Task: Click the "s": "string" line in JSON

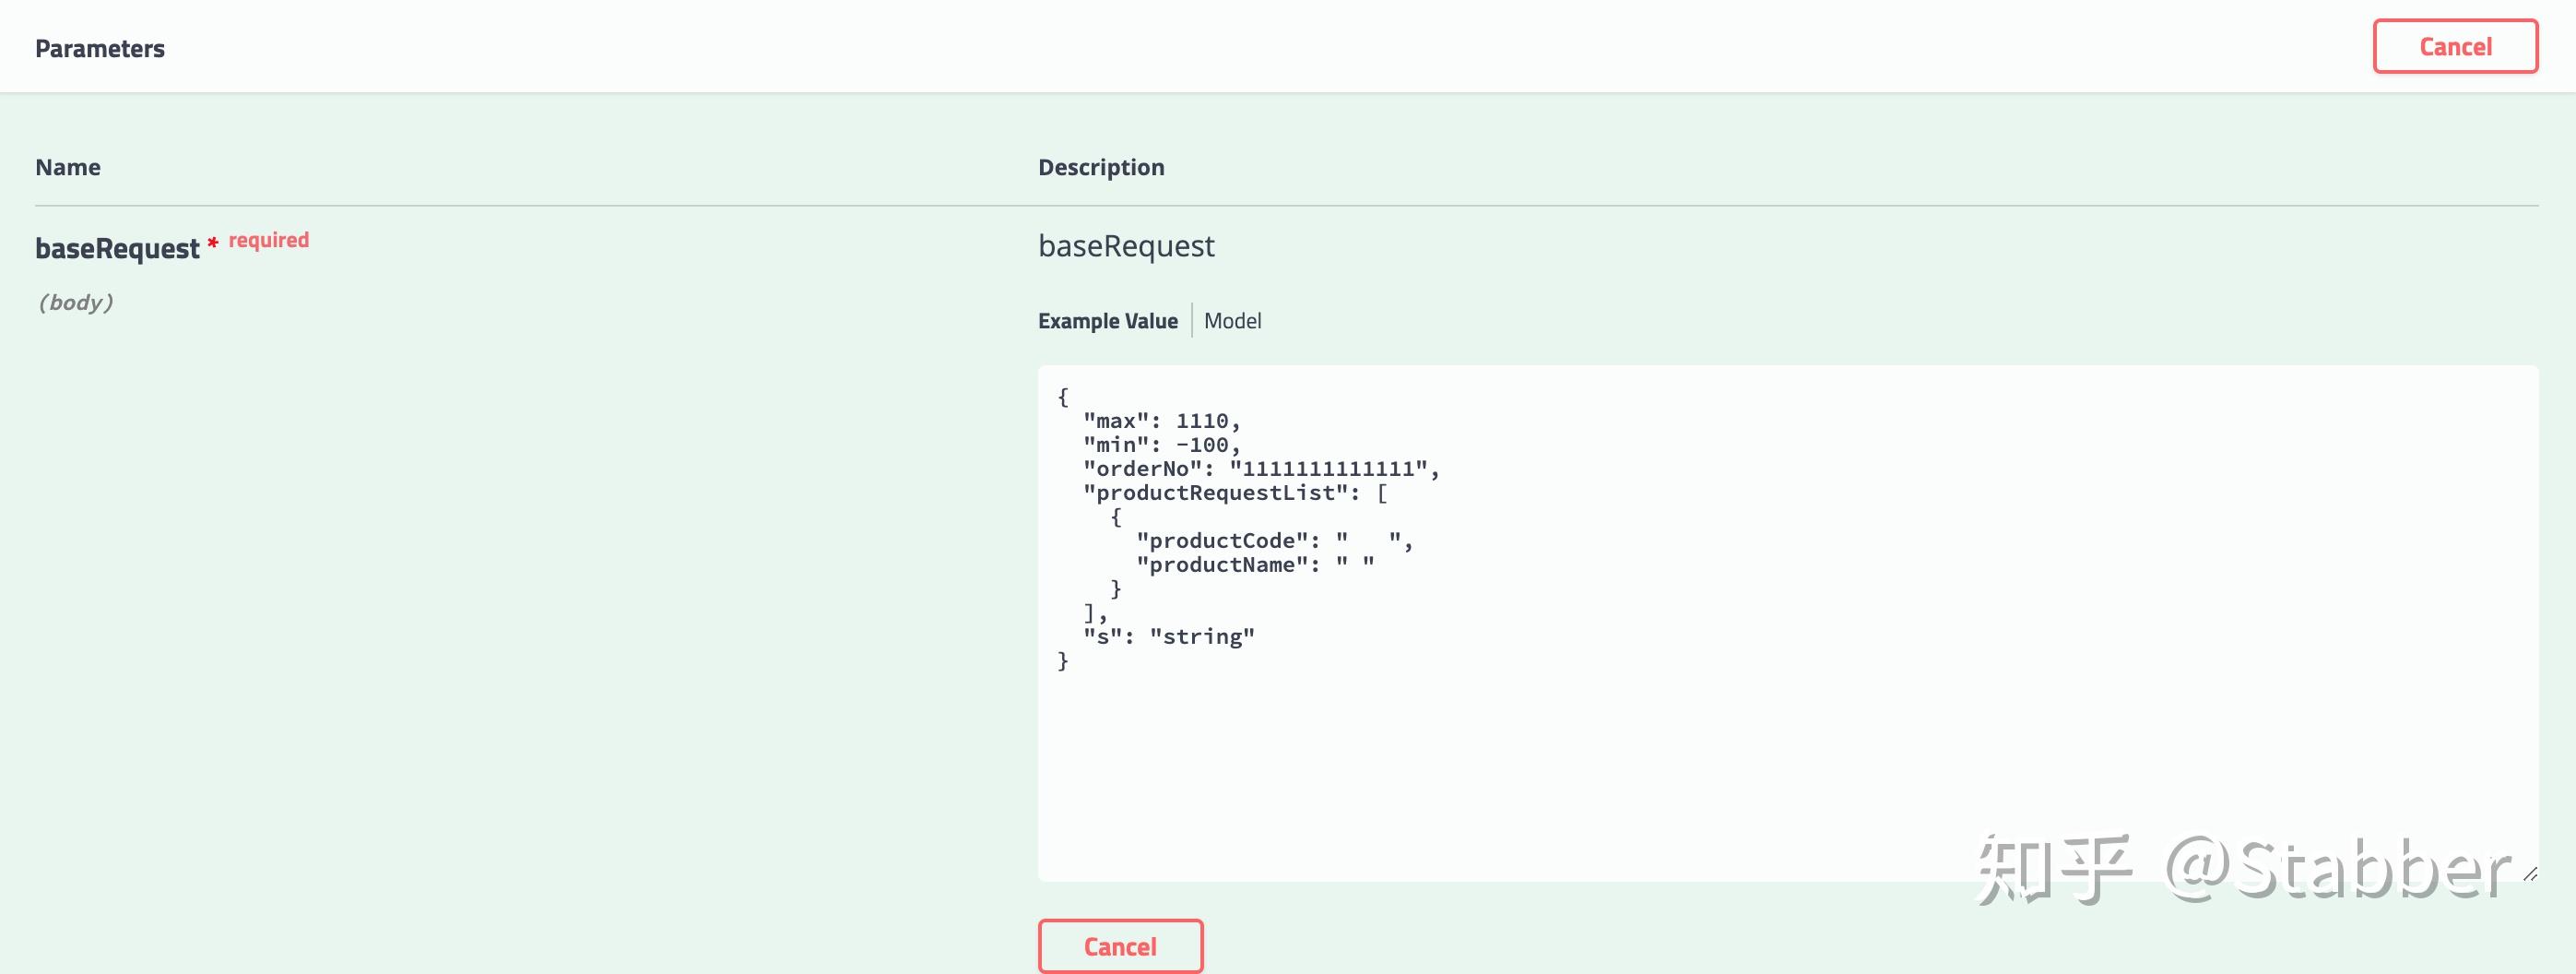Action: [1169, 637]
